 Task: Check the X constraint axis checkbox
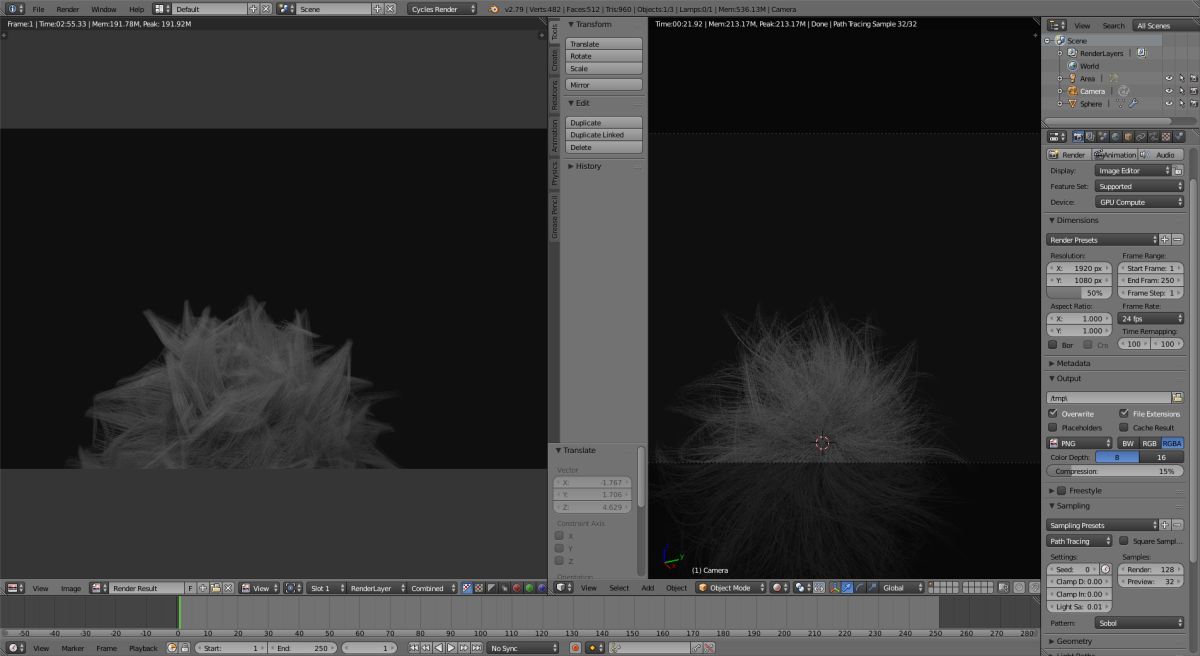[560, 536]
